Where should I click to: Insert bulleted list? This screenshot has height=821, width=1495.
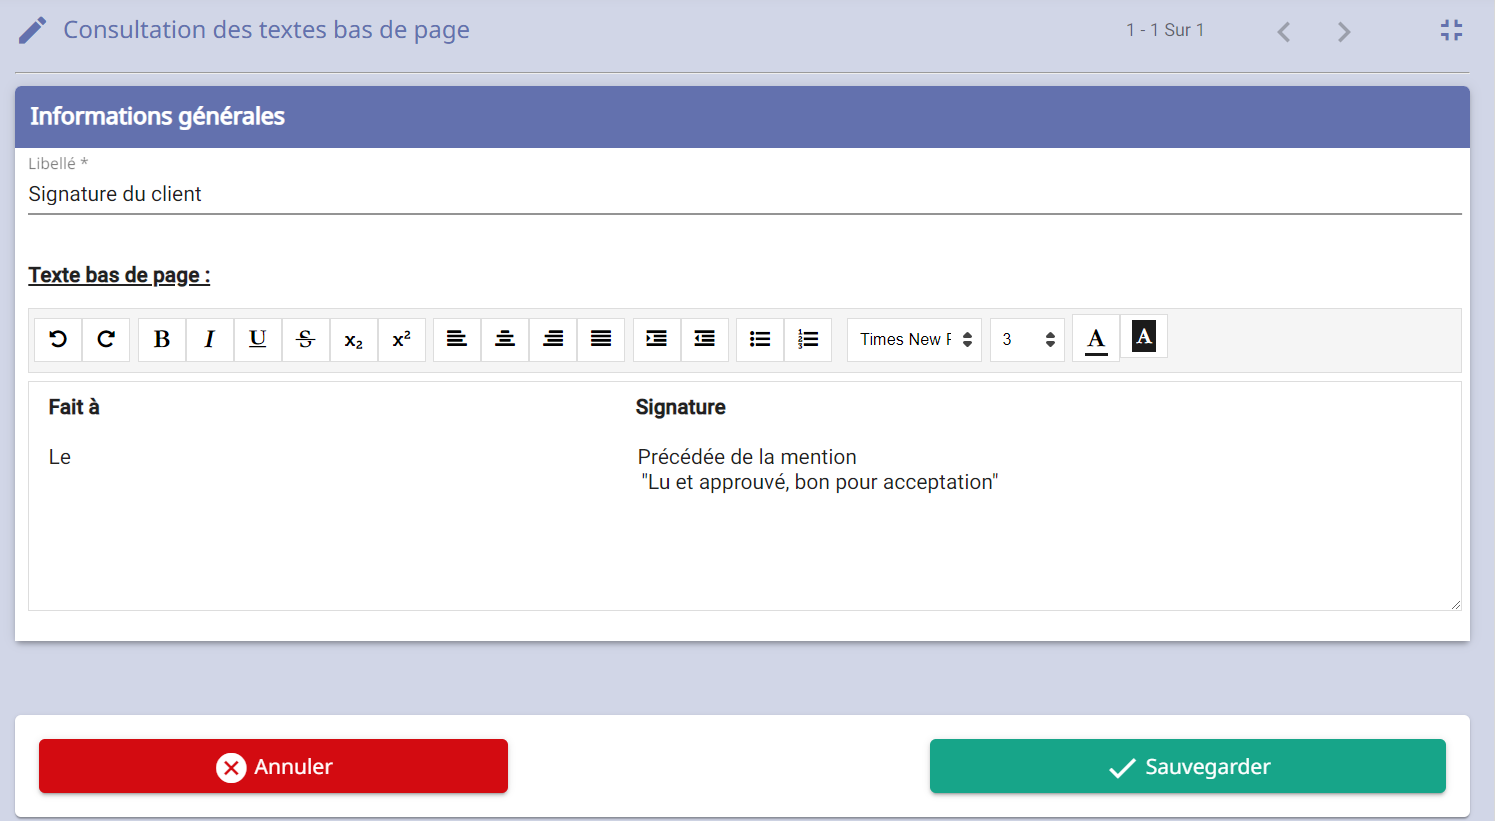pos(760,339)
